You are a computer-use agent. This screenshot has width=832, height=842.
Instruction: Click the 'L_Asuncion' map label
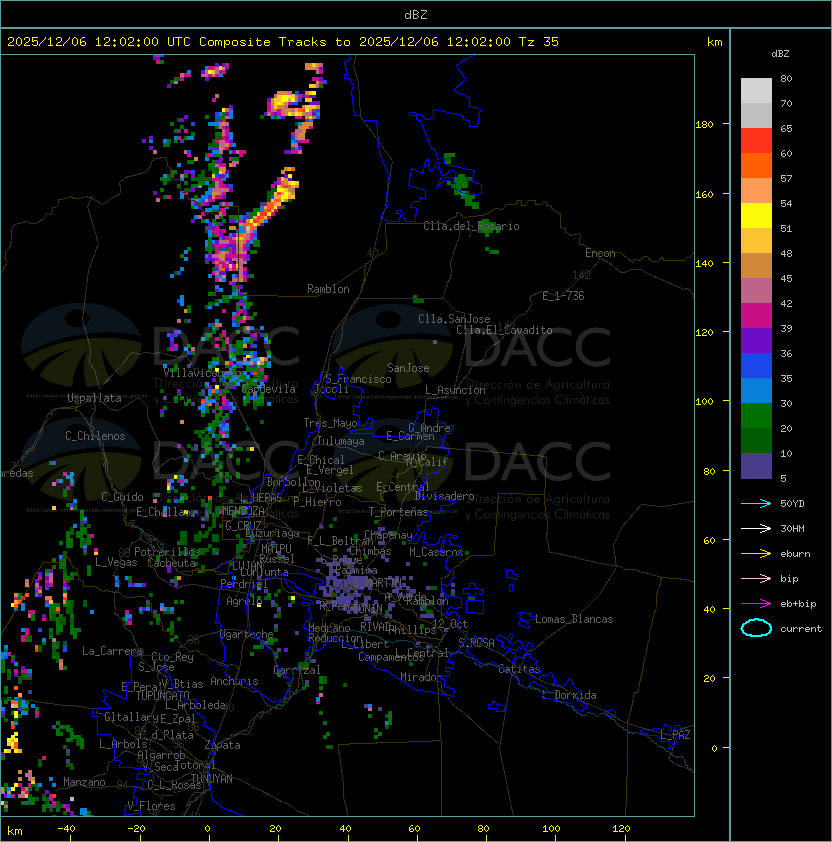[x=455, y=390]
